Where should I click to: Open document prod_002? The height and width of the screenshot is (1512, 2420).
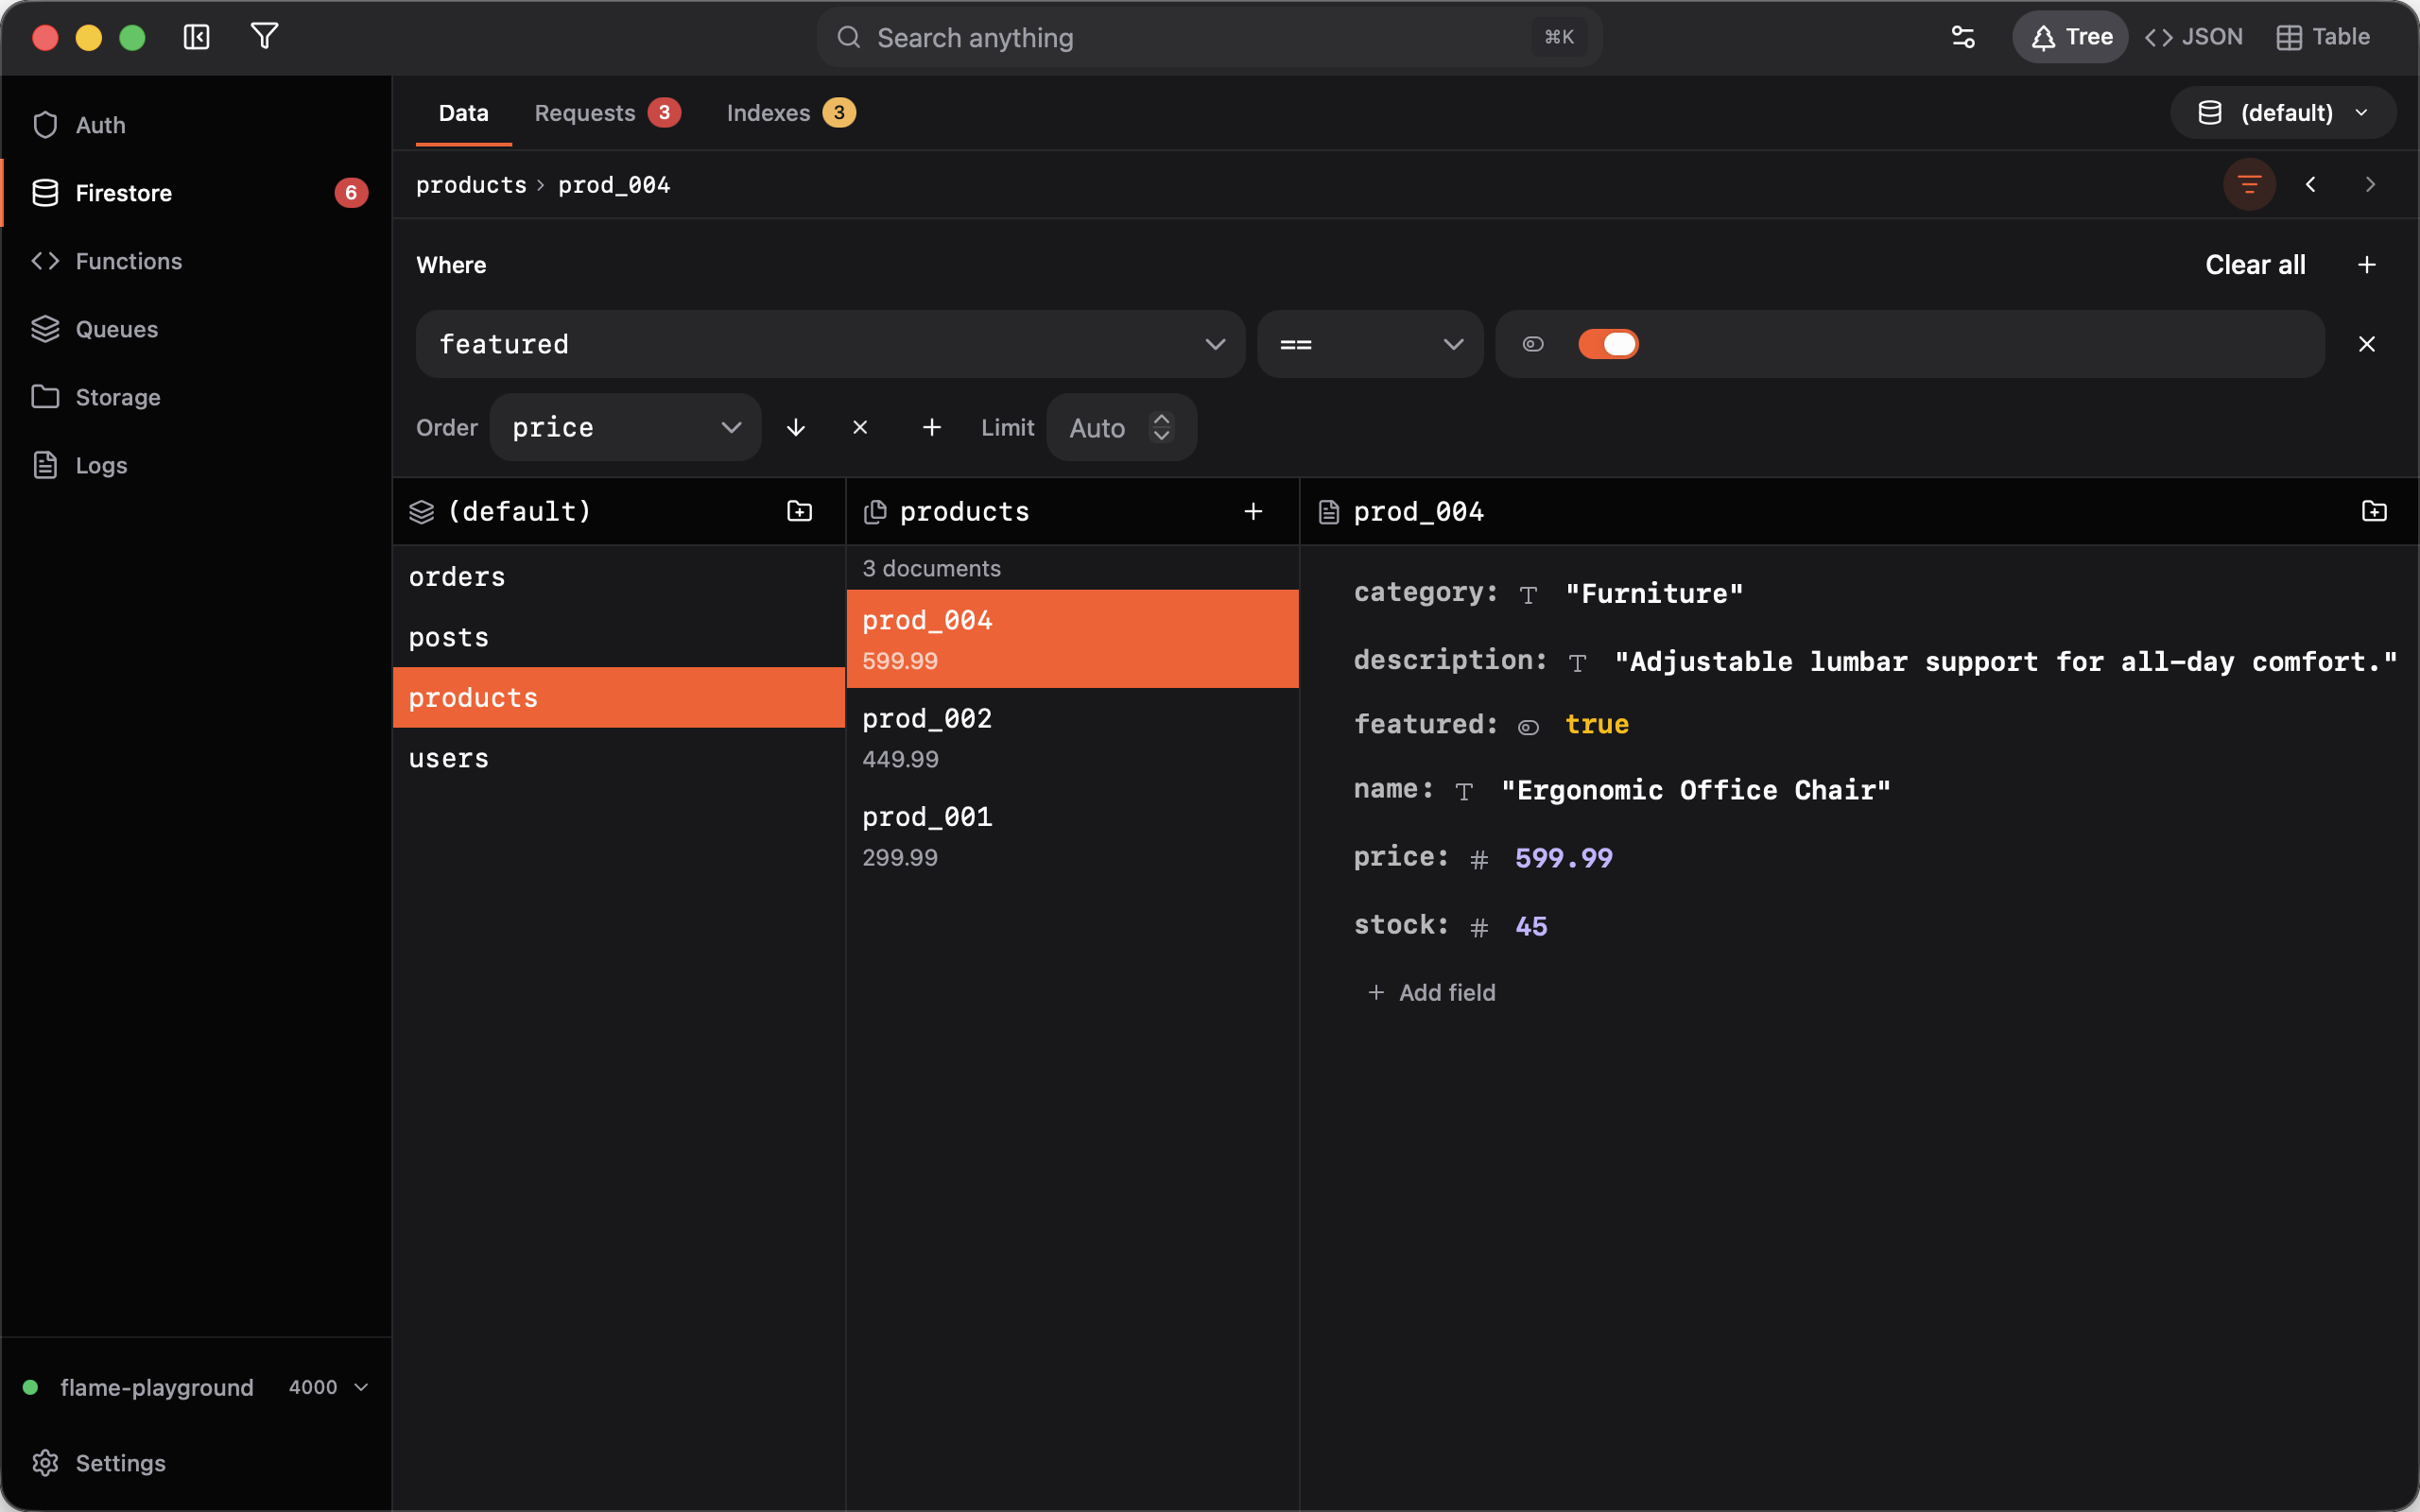(x=1072, y=737)
